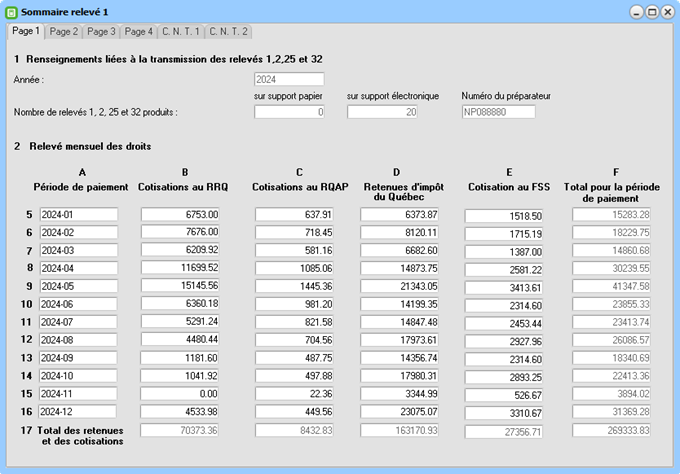The height and width of the screenshot is (474, 680).
Task: Edit the period field 2024-02
Action: [x=78, y=232]
